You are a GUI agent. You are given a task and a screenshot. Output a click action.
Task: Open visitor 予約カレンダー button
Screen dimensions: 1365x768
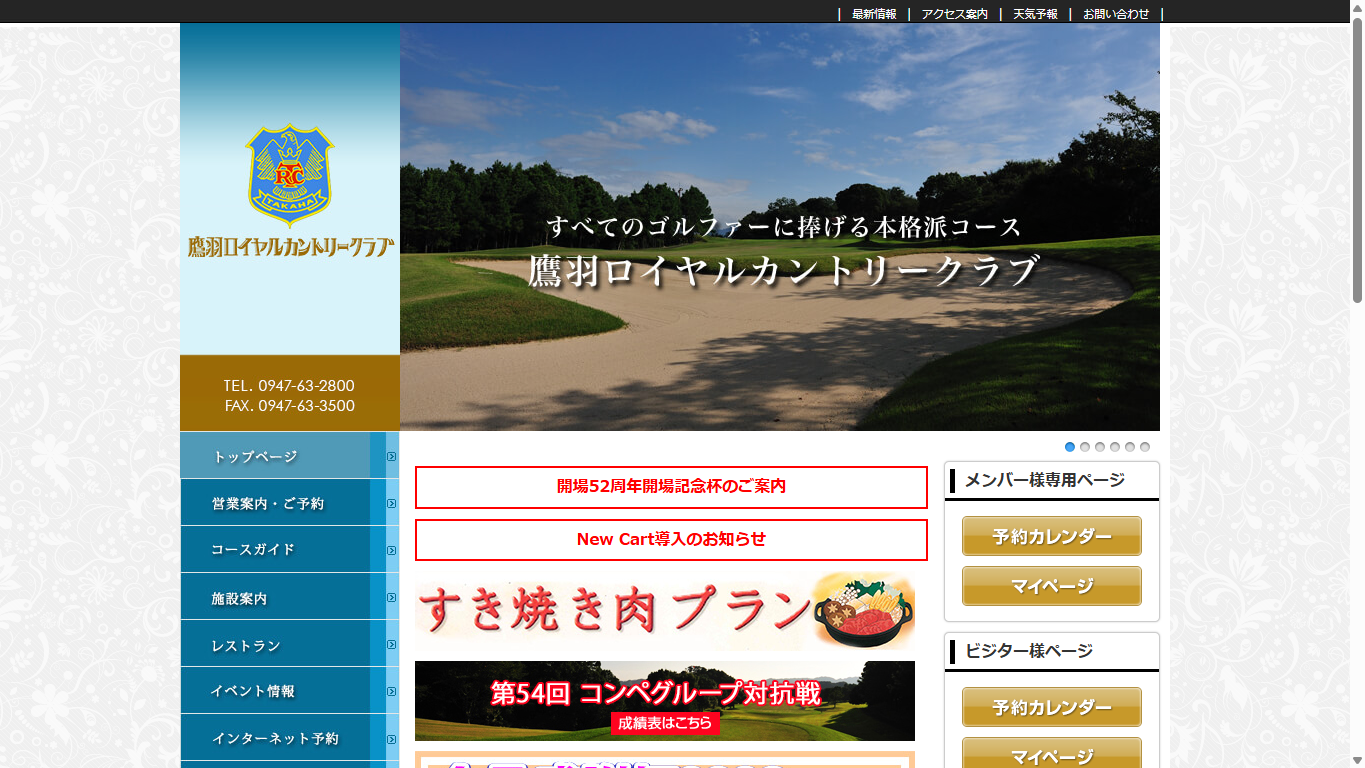pyautogui.click(x=1052, y=707)
